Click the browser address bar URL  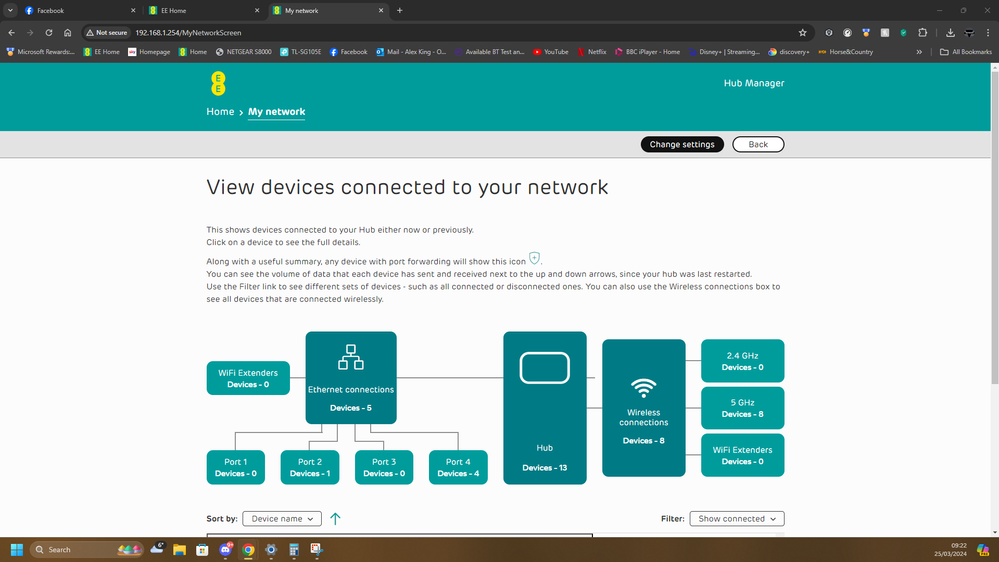tap(189, 32)
